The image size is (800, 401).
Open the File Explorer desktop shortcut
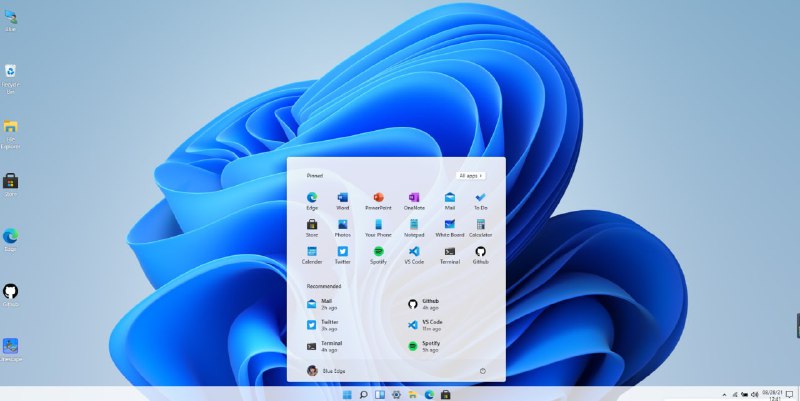[10, 134]
